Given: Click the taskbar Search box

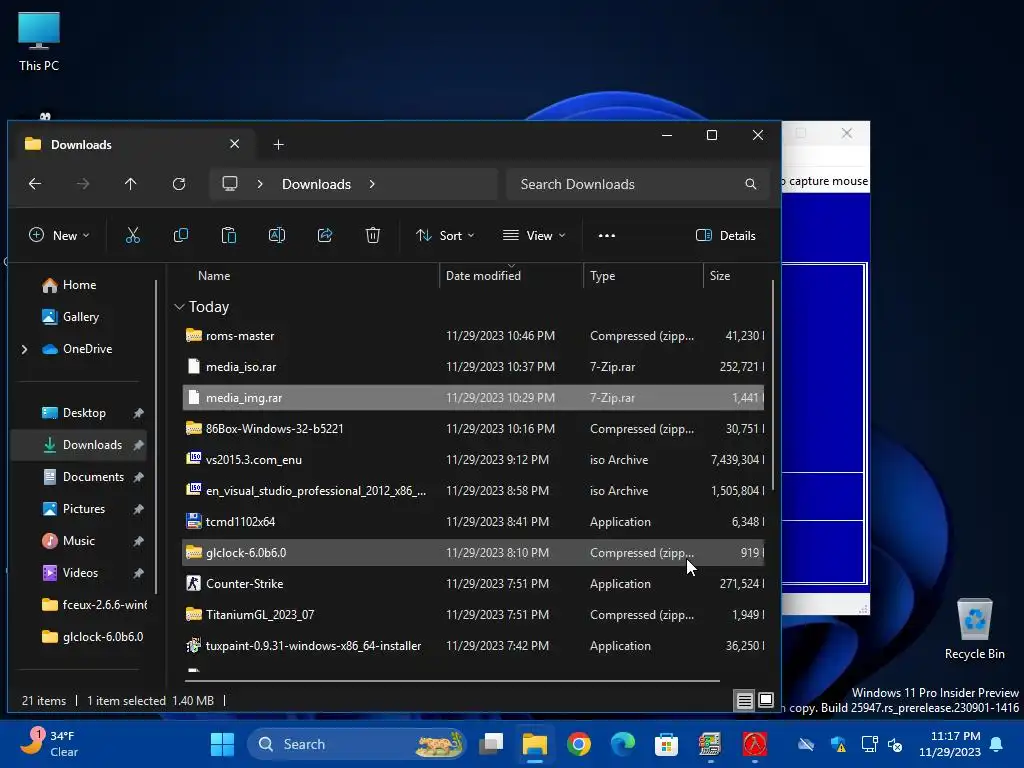Looking at the screenshot, I should pos(357,744).
